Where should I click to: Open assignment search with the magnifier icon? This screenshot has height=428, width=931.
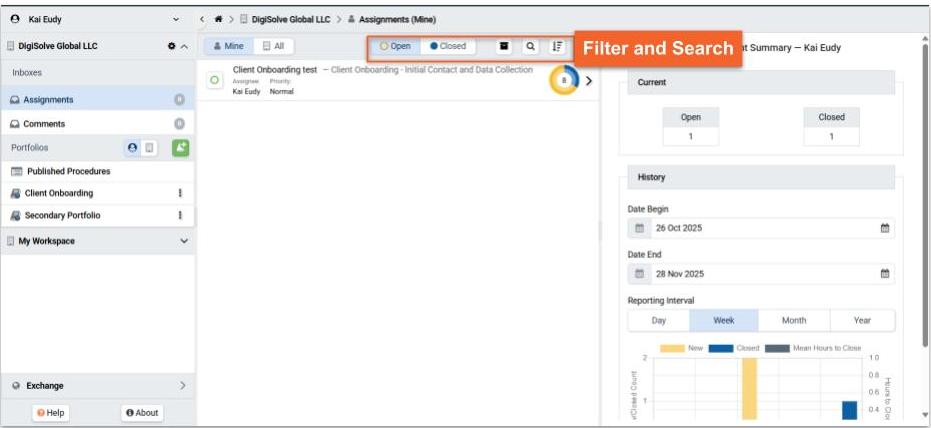coord(530,46)
